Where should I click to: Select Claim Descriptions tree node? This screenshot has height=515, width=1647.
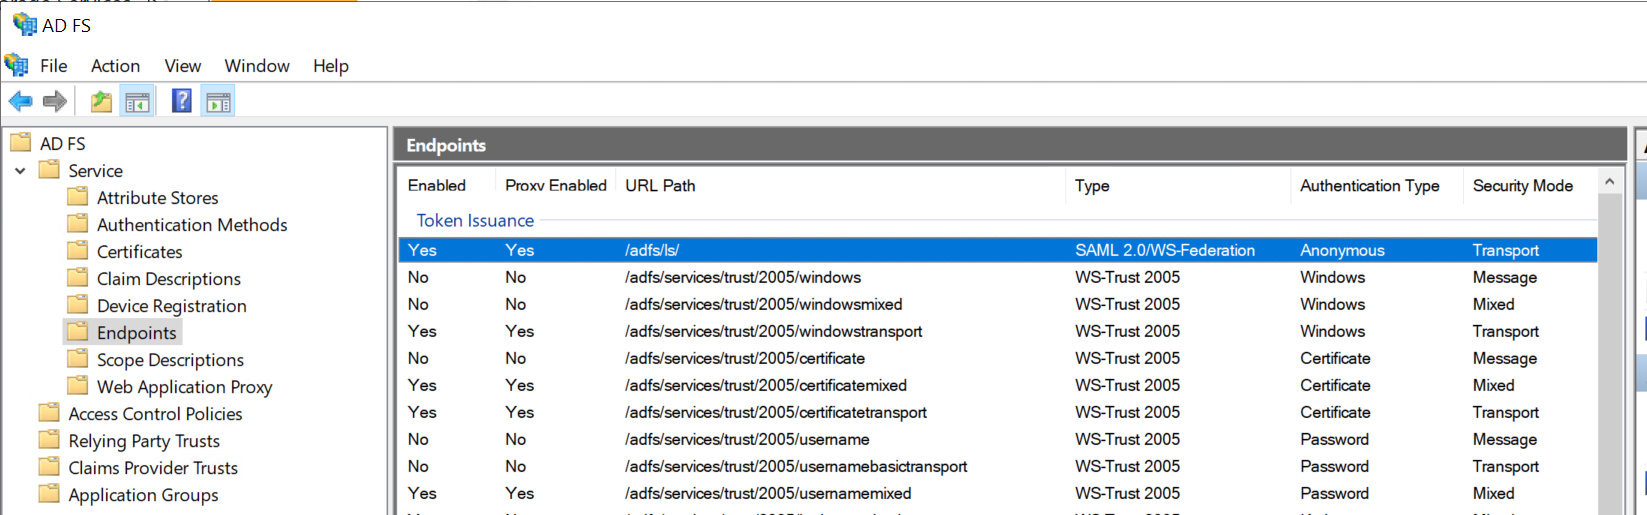(x=169, y=279)
